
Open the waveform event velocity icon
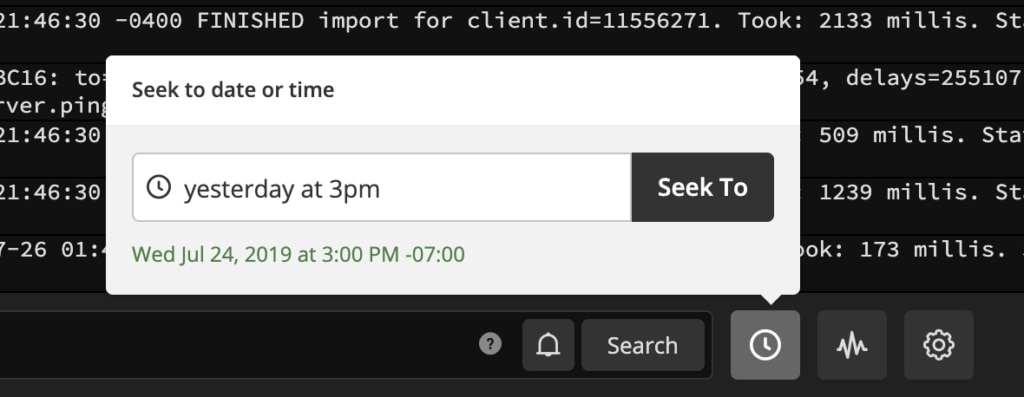852,345
